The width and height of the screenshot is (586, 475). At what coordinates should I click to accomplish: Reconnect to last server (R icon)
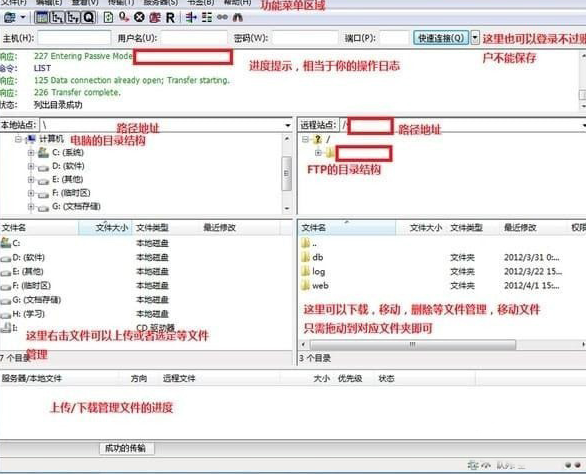170,18
